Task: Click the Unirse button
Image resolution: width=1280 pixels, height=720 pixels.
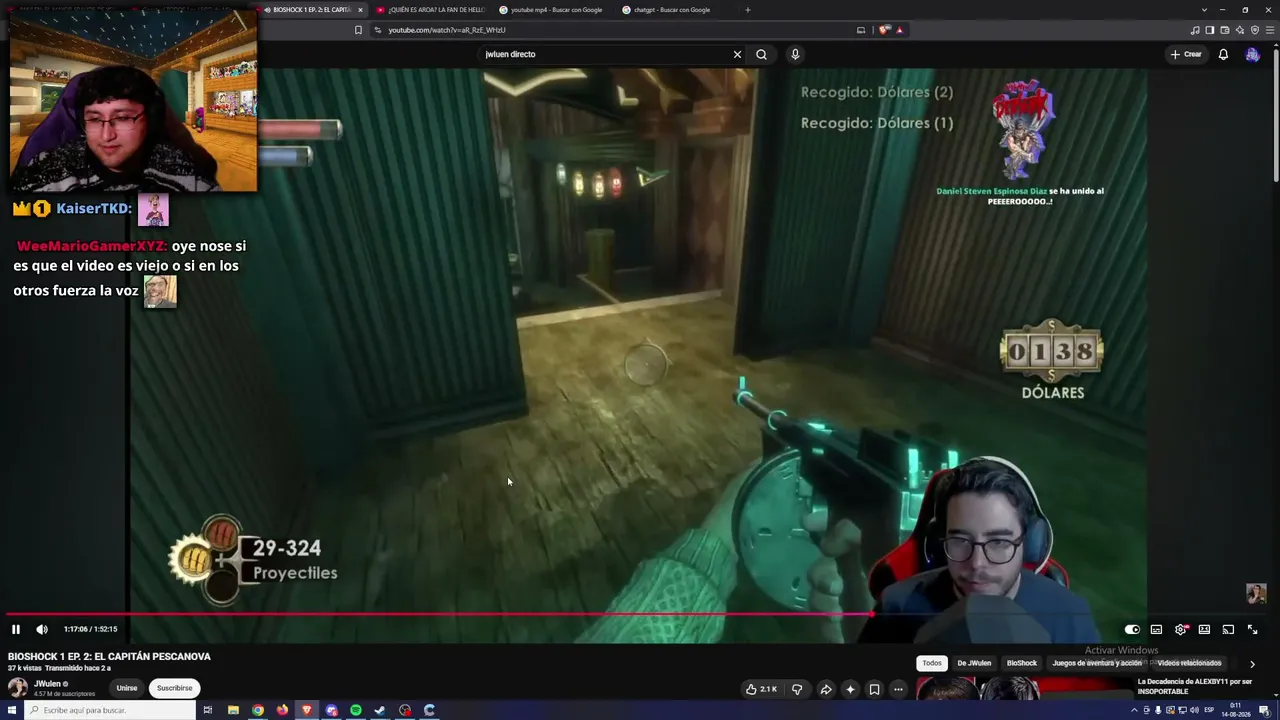Action: click(127, 688)
